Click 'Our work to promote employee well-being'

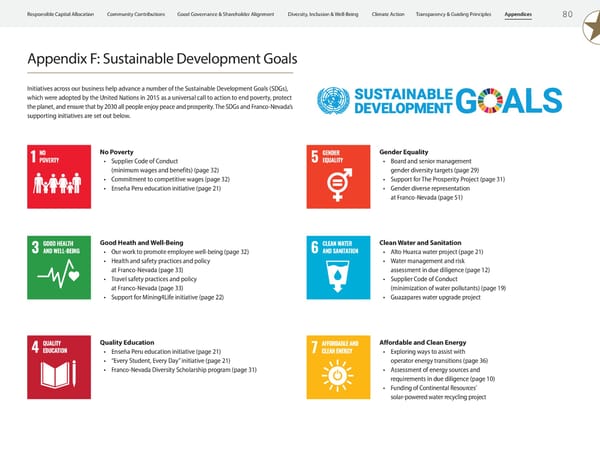(180, 252)
